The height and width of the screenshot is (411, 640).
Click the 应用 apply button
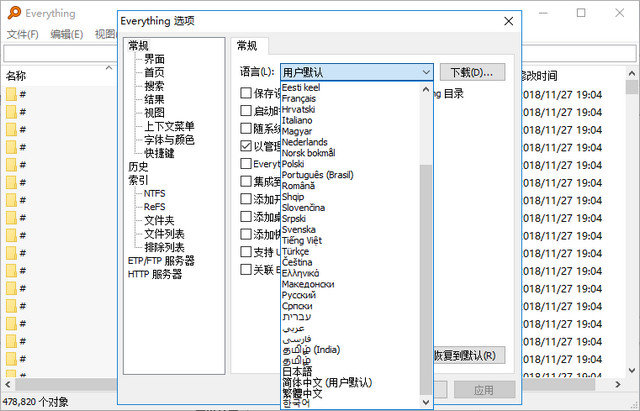coord(484,390)
